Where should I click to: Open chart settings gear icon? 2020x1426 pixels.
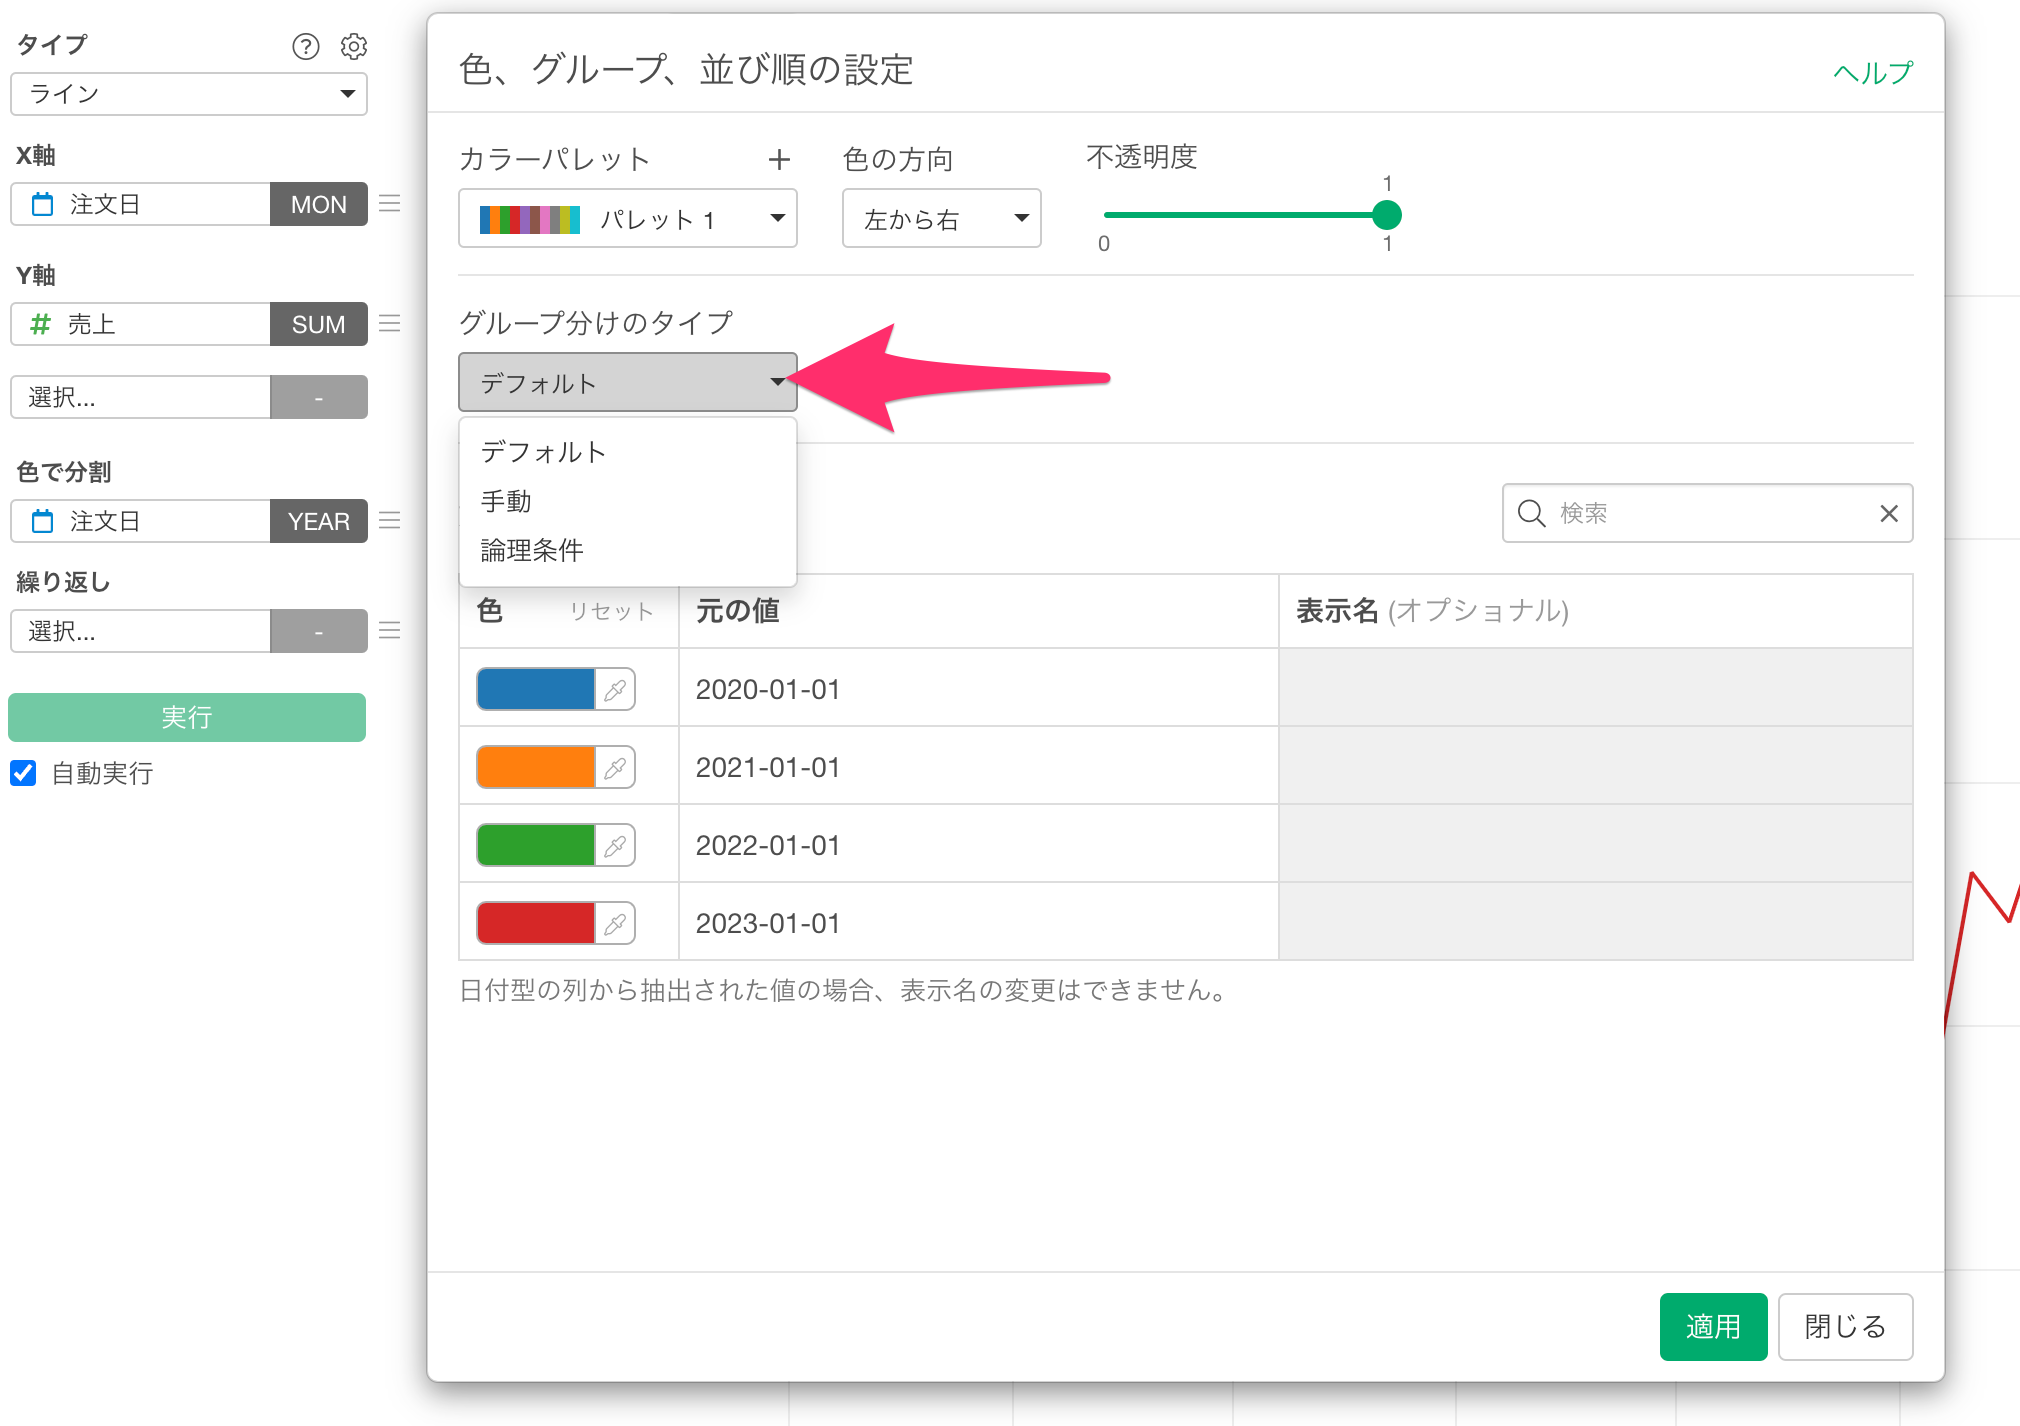tap(354, 46)
